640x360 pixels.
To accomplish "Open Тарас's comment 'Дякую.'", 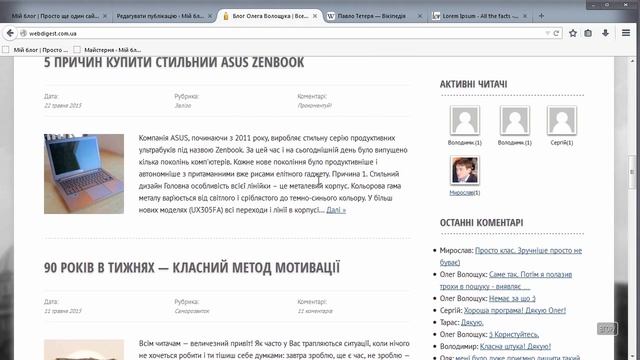I will pos(472,322).
